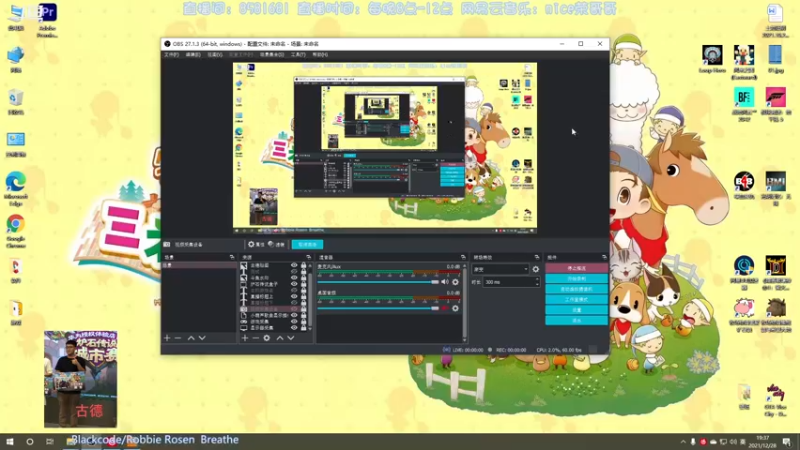Remove the selected scene with the minus icon
The height and width of the screenshot is (450, 800).
tap(178, 338)
